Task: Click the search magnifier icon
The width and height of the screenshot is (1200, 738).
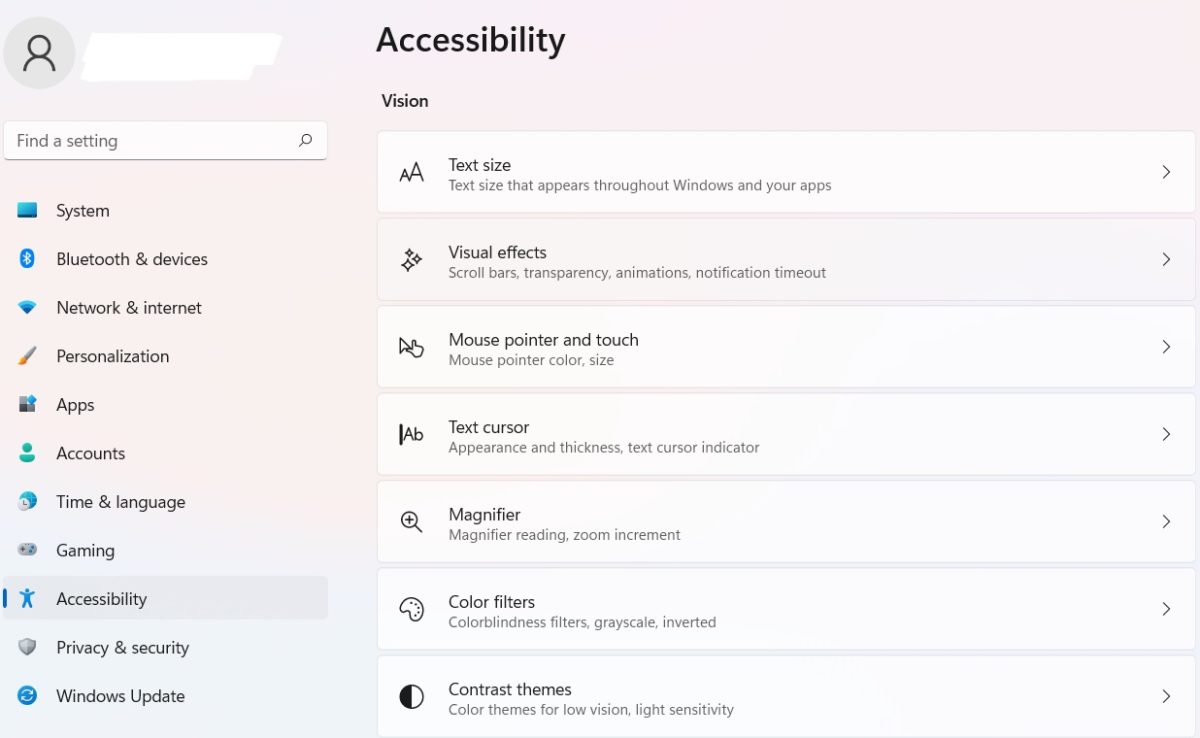Action: coord(305,141)
